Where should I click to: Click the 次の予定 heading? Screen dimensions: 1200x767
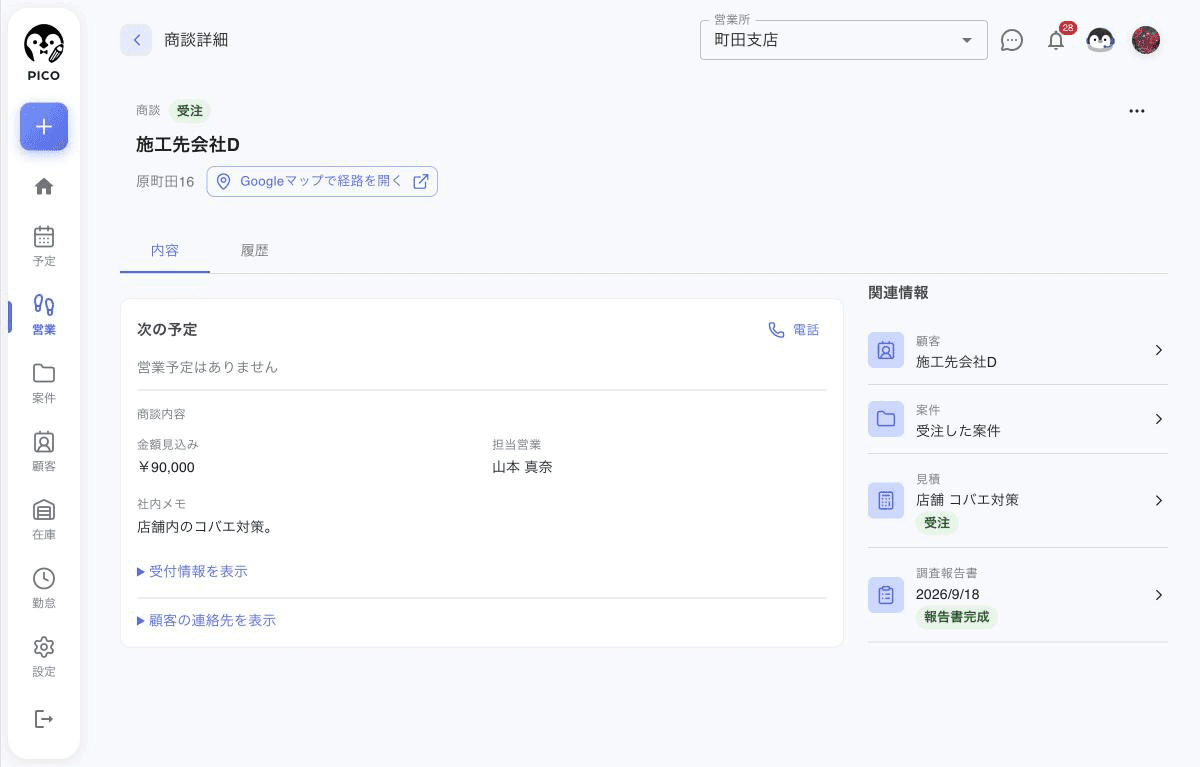[x=167, y=329]
